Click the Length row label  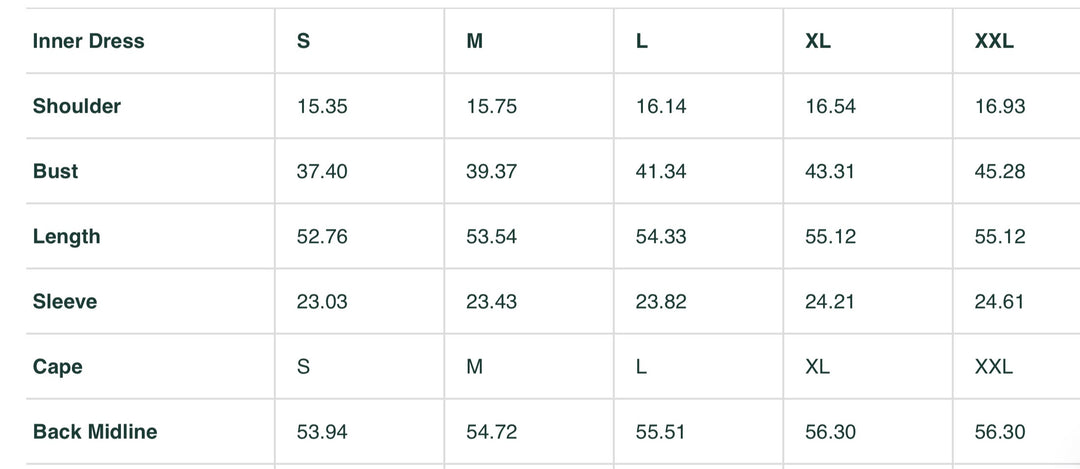coord(66,236)
